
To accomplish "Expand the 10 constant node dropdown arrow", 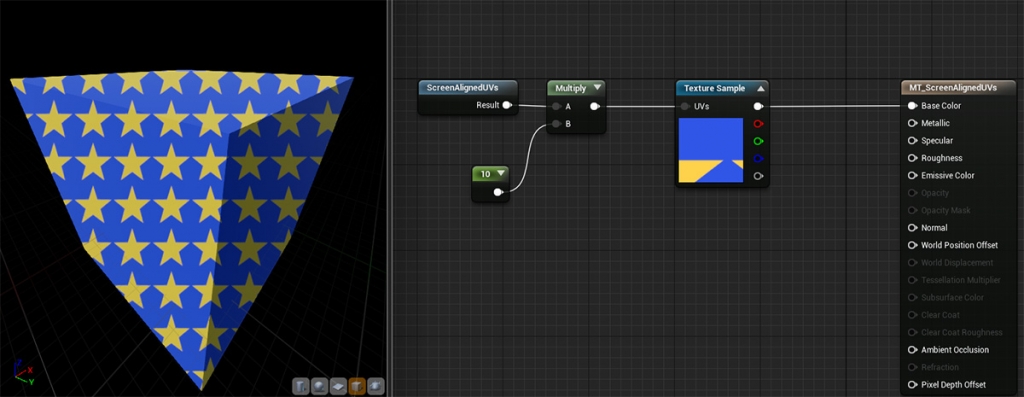I will 501,174.
